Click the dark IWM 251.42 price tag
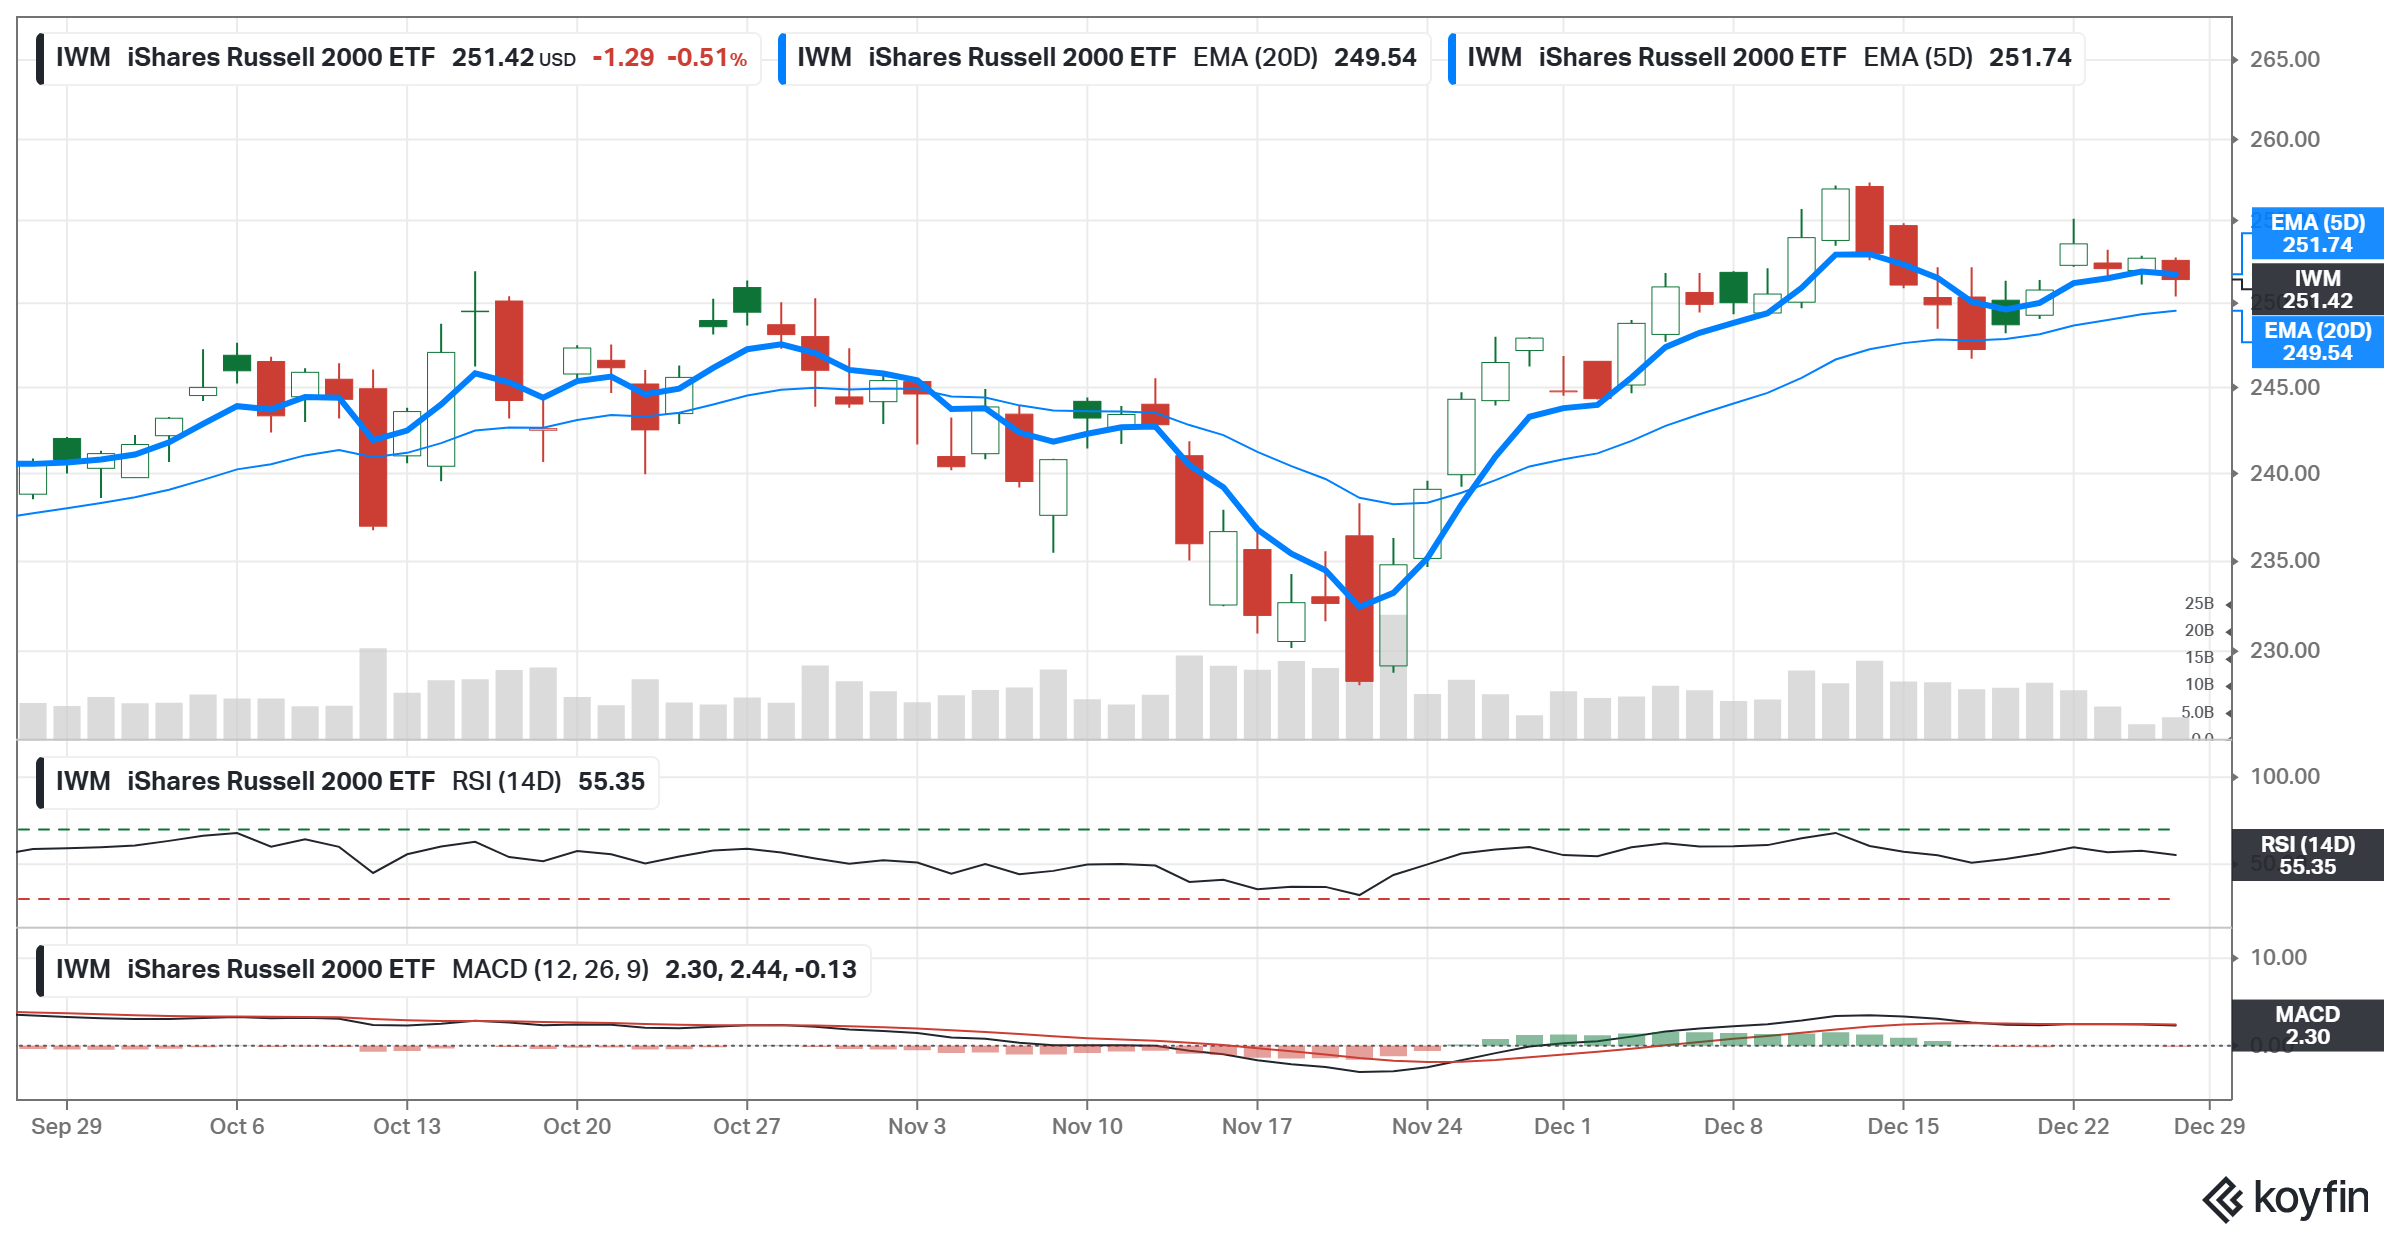This screenshot has width=2400, height=1240. [2317, 289]
